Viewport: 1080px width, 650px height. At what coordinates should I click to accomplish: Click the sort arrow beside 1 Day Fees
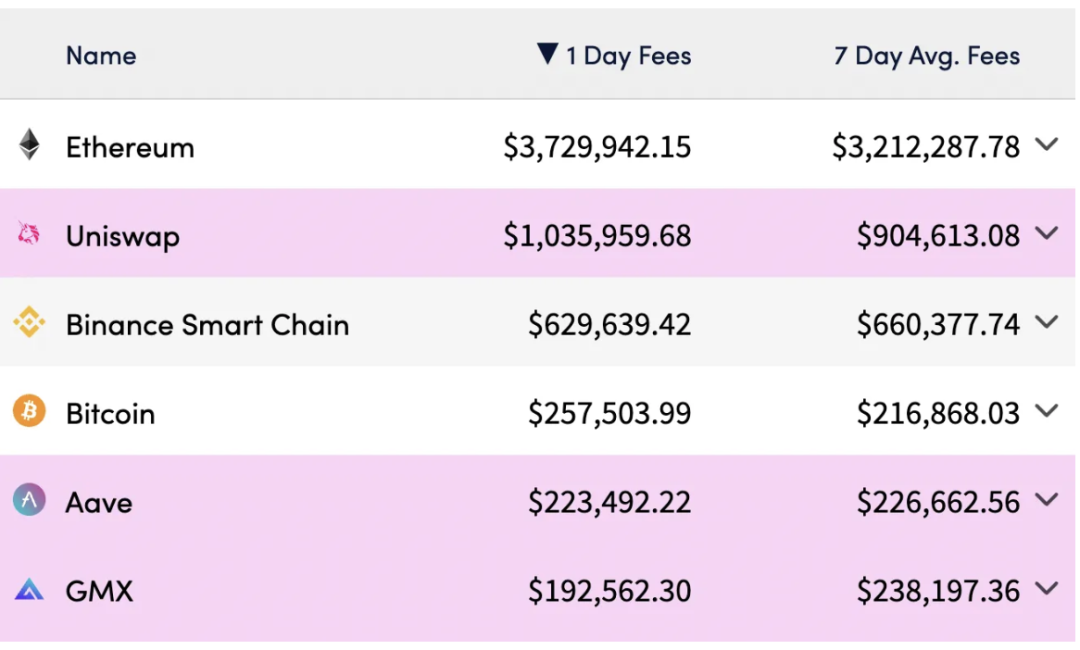pos(546,54)
